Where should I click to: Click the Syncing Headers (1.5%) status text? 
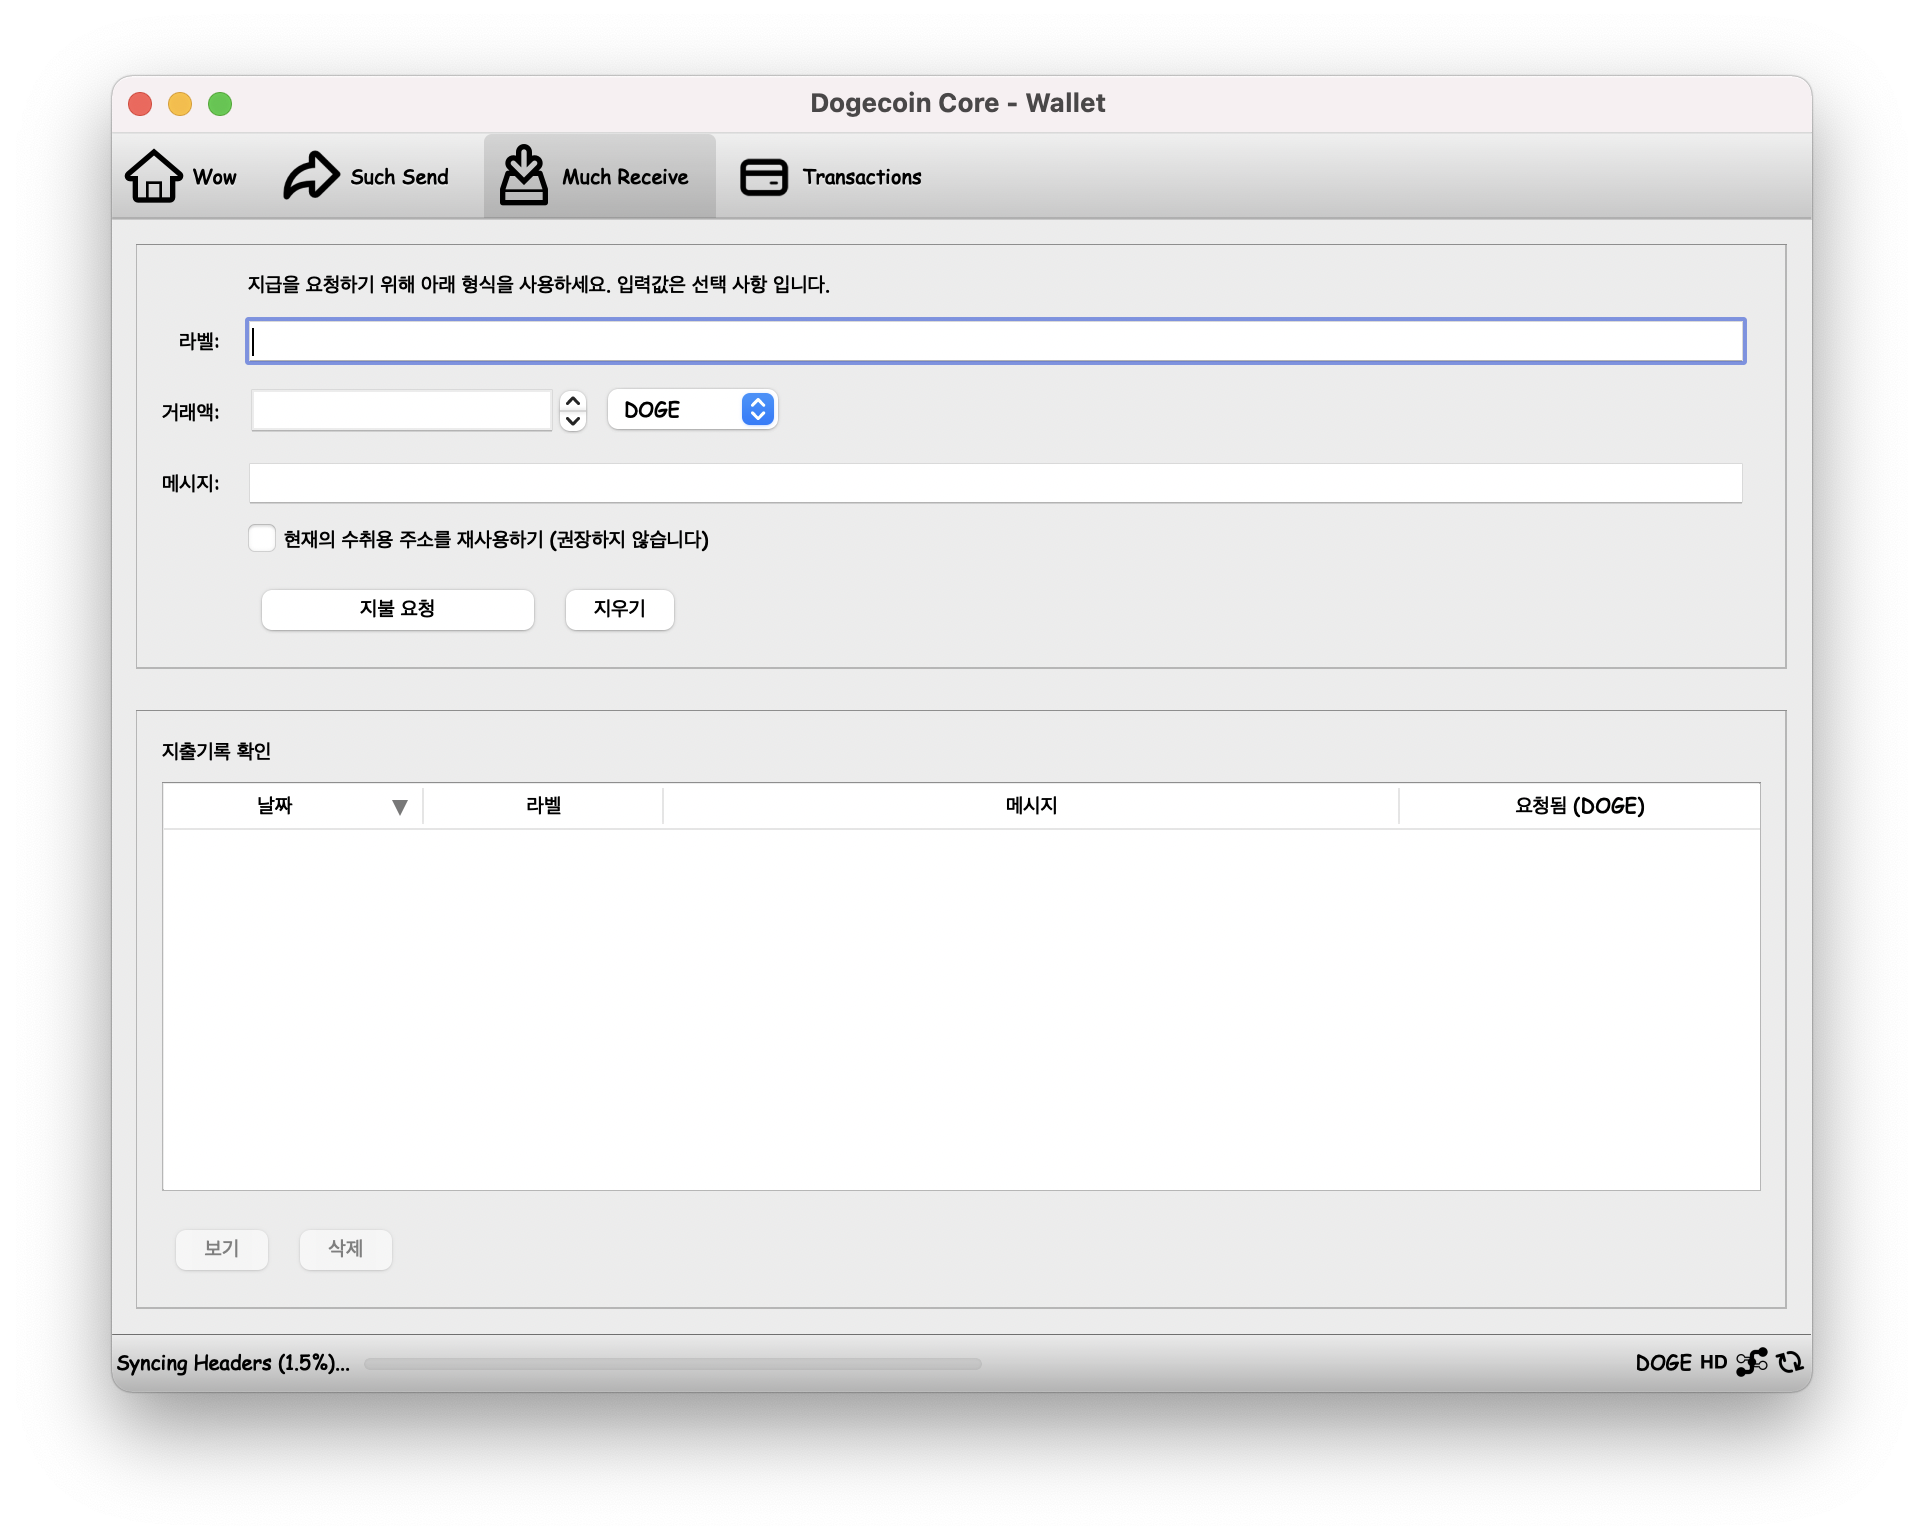coord(233,1363)
